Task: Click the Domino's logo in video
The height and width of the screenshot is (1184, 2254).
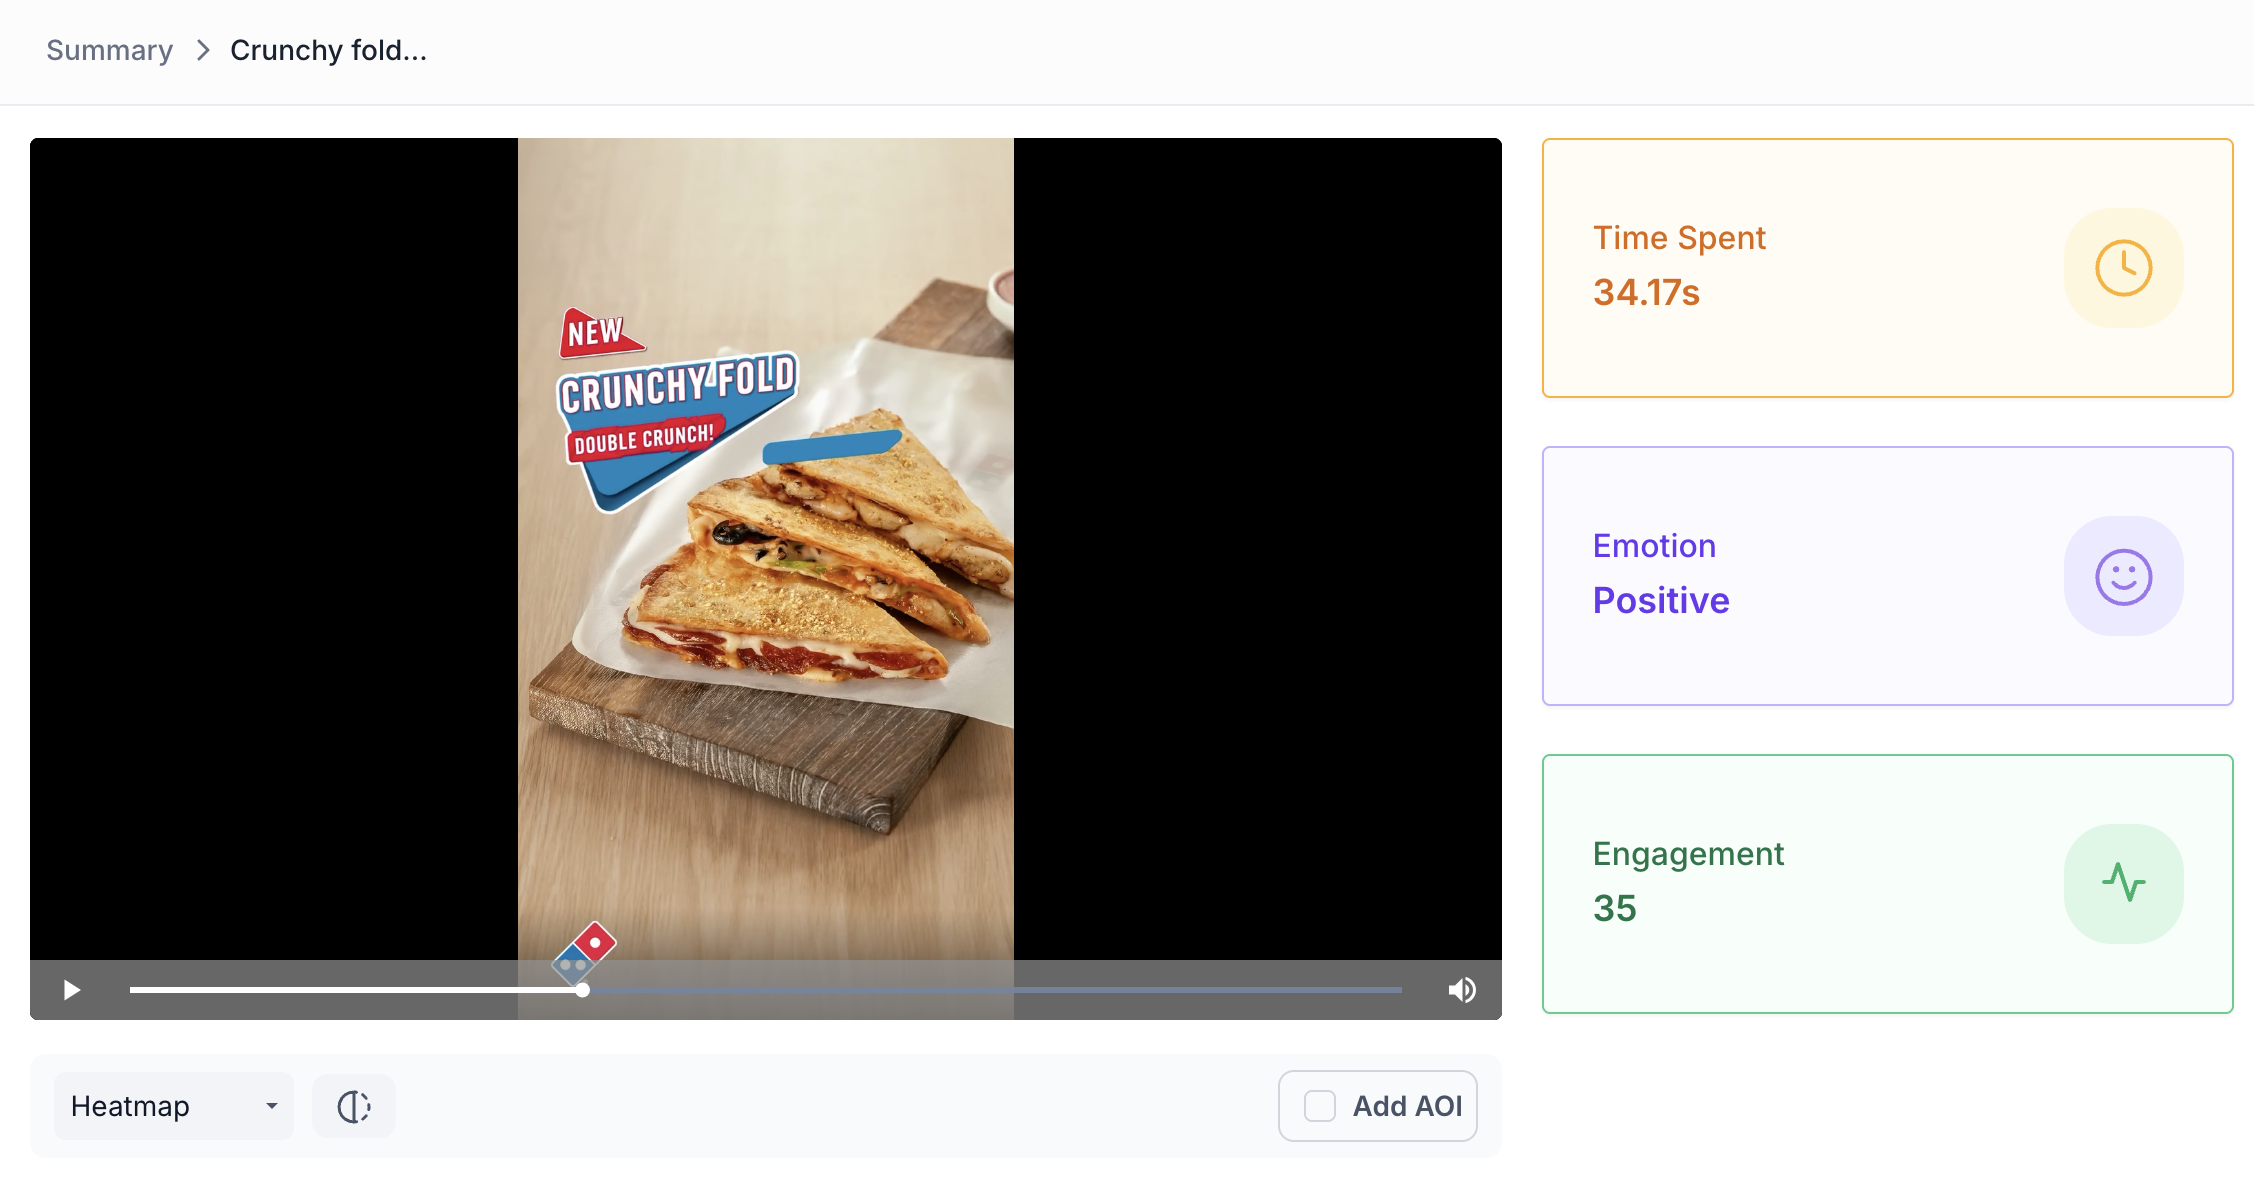Action: [x=584, y=953]
